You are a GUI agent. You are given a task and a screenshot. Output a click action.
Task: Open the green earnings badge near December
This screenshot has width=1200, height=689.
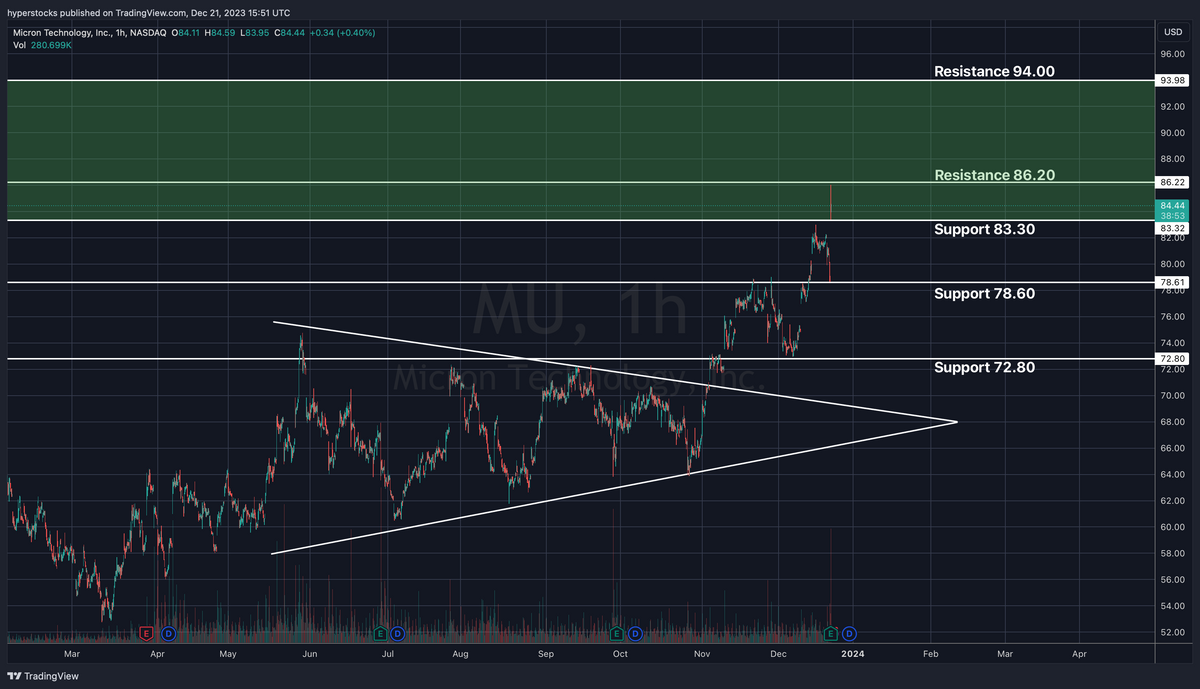point(830,633)
